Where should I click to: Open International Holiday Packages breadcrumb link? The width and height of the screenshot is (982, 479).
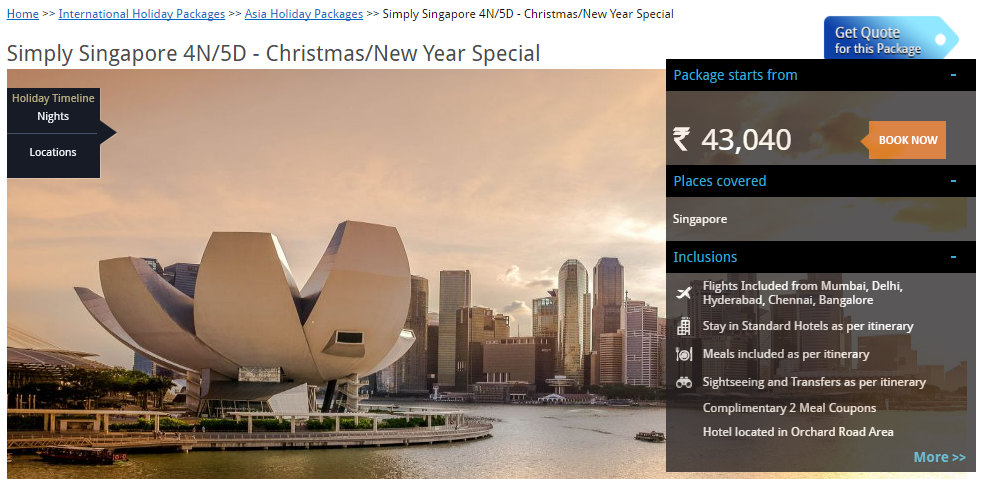(x=142, y=14)
